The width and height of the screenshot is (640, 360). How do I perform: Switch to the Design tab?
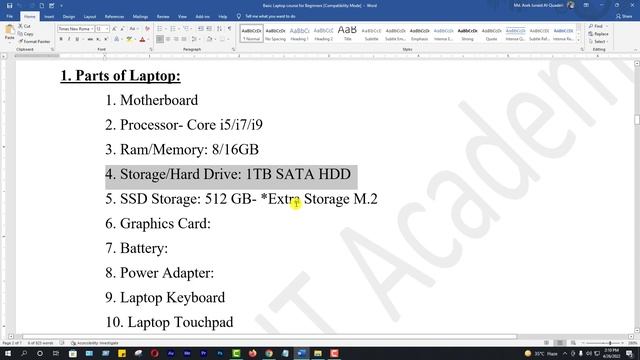[x=69, y=17]
